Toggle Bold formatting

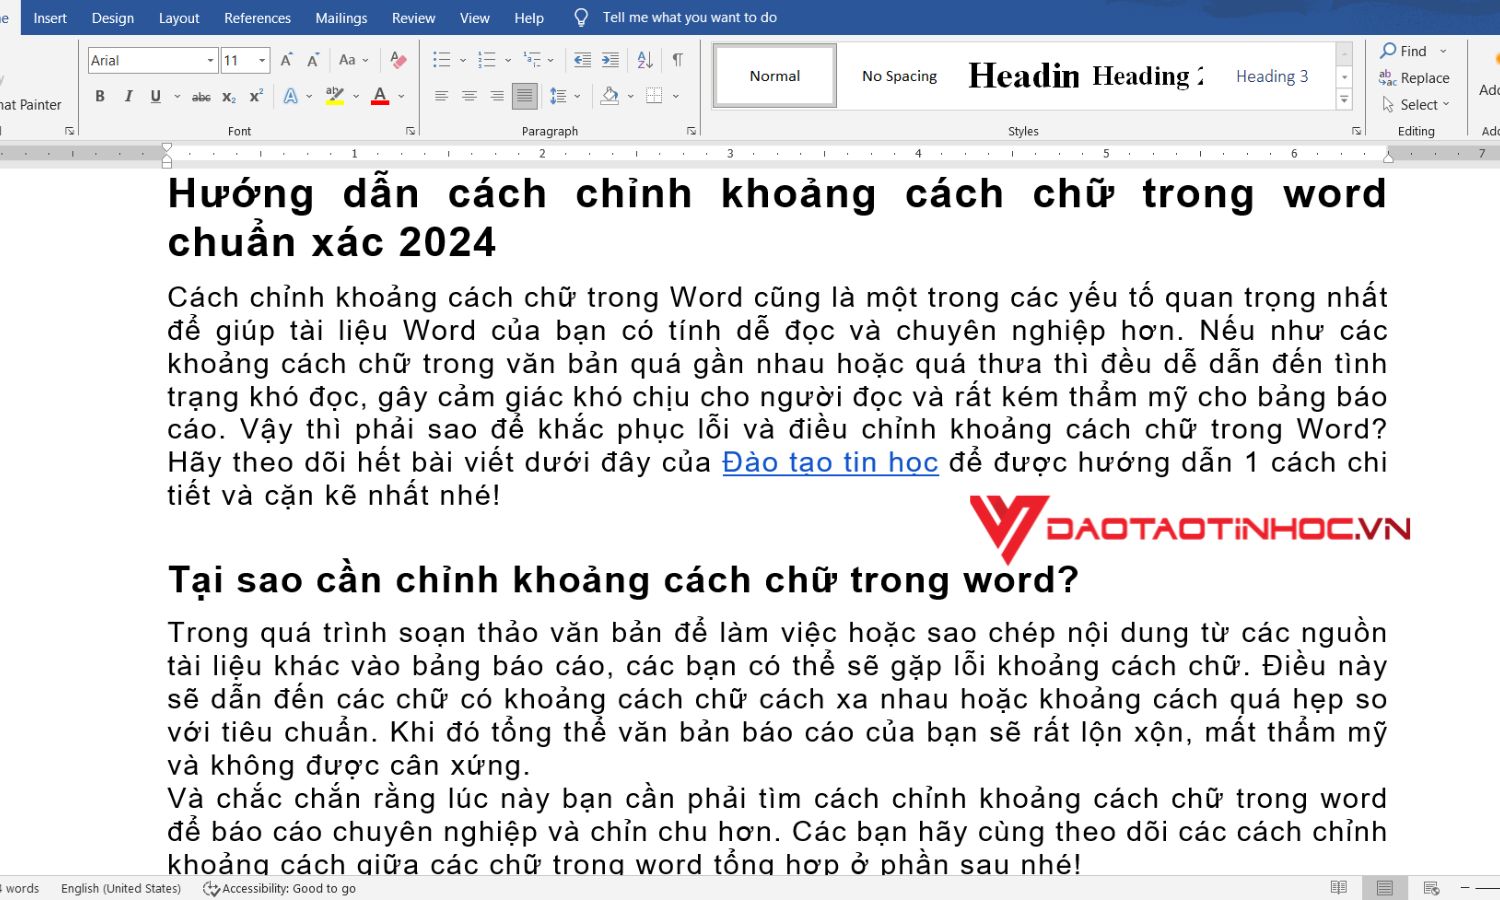(100, 97)
